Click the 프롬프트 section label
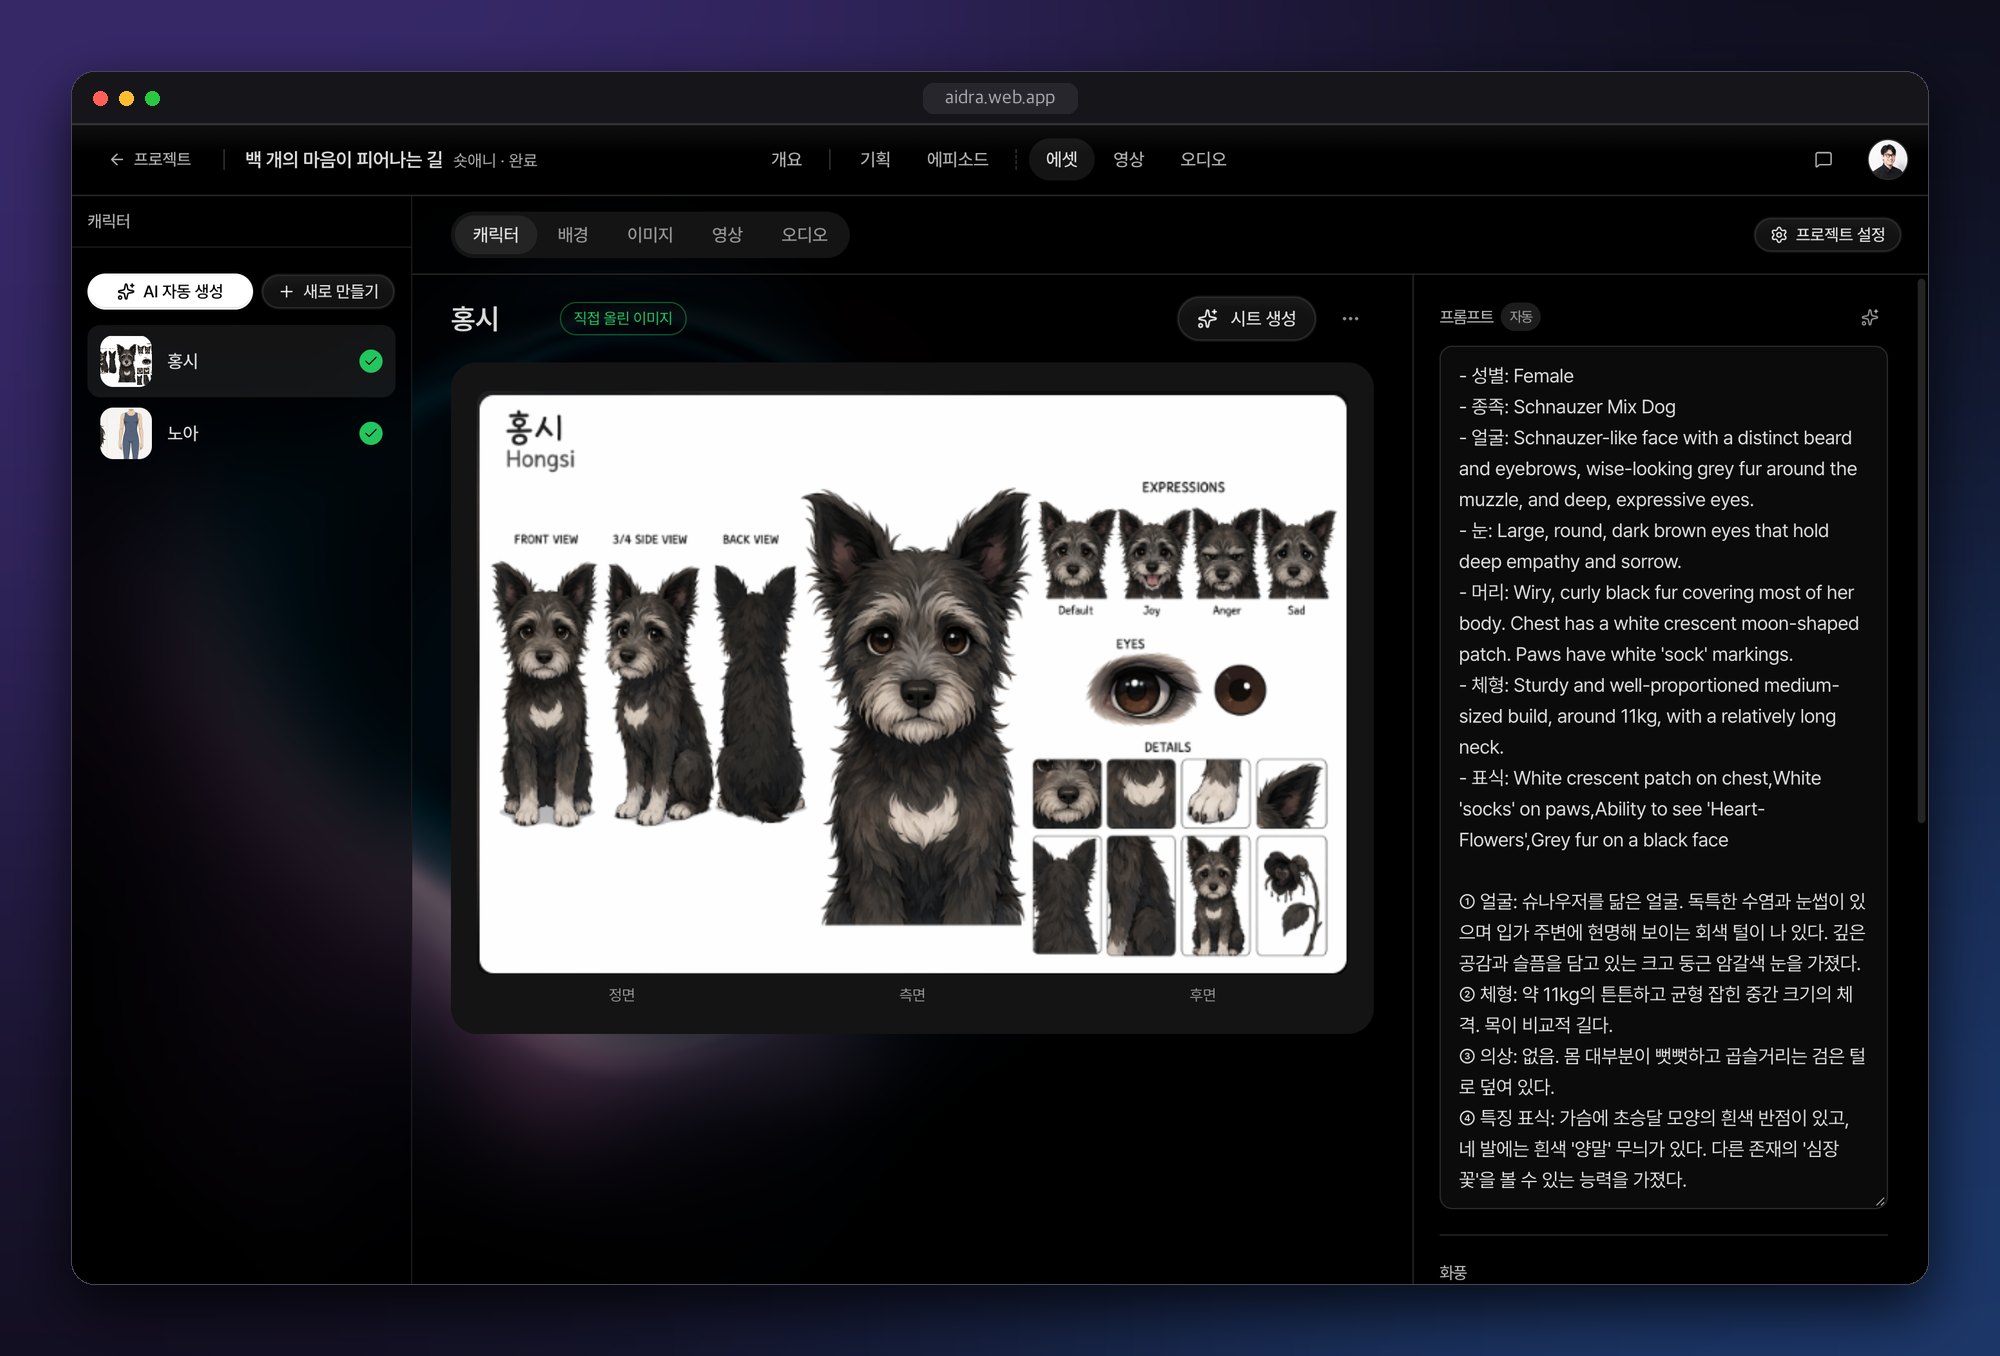 coord(1466,317)
